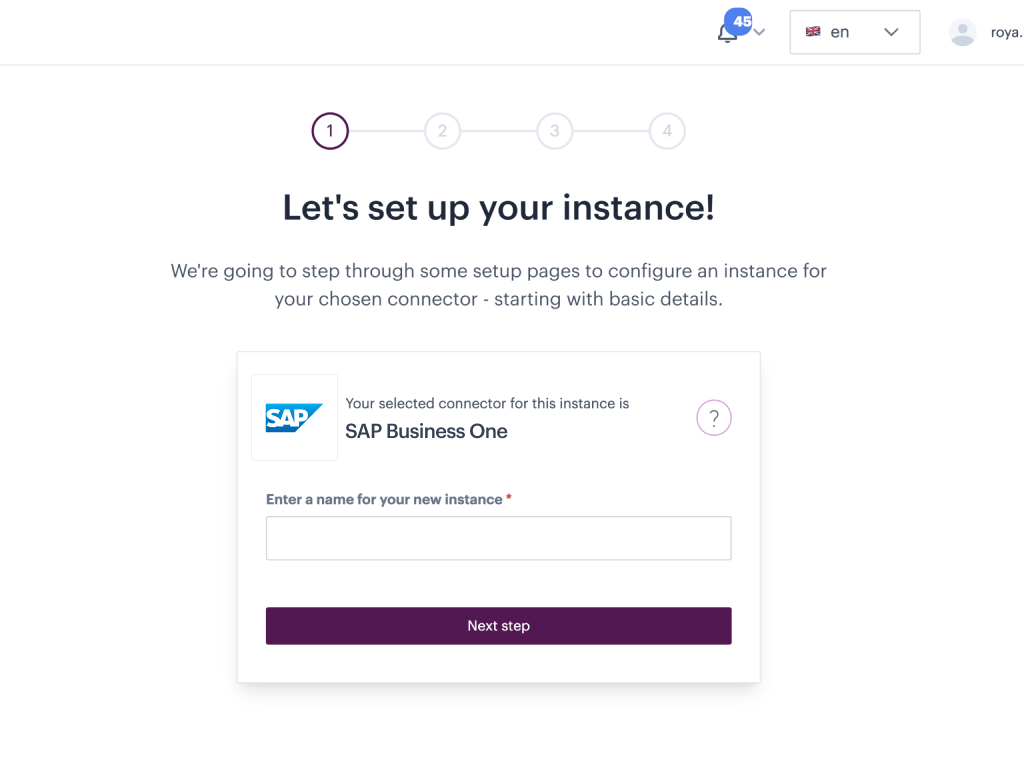Click 'Enter a name for your new instance' label
This screenshot has width=1024, height=768.
coord(384,499)
